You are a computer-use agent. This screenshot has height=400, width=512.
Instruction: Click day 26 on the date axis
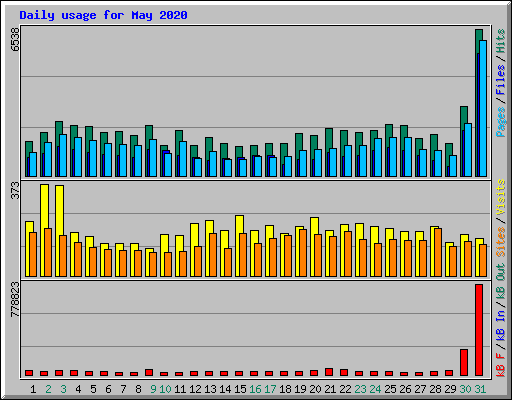tap(405, 389)
